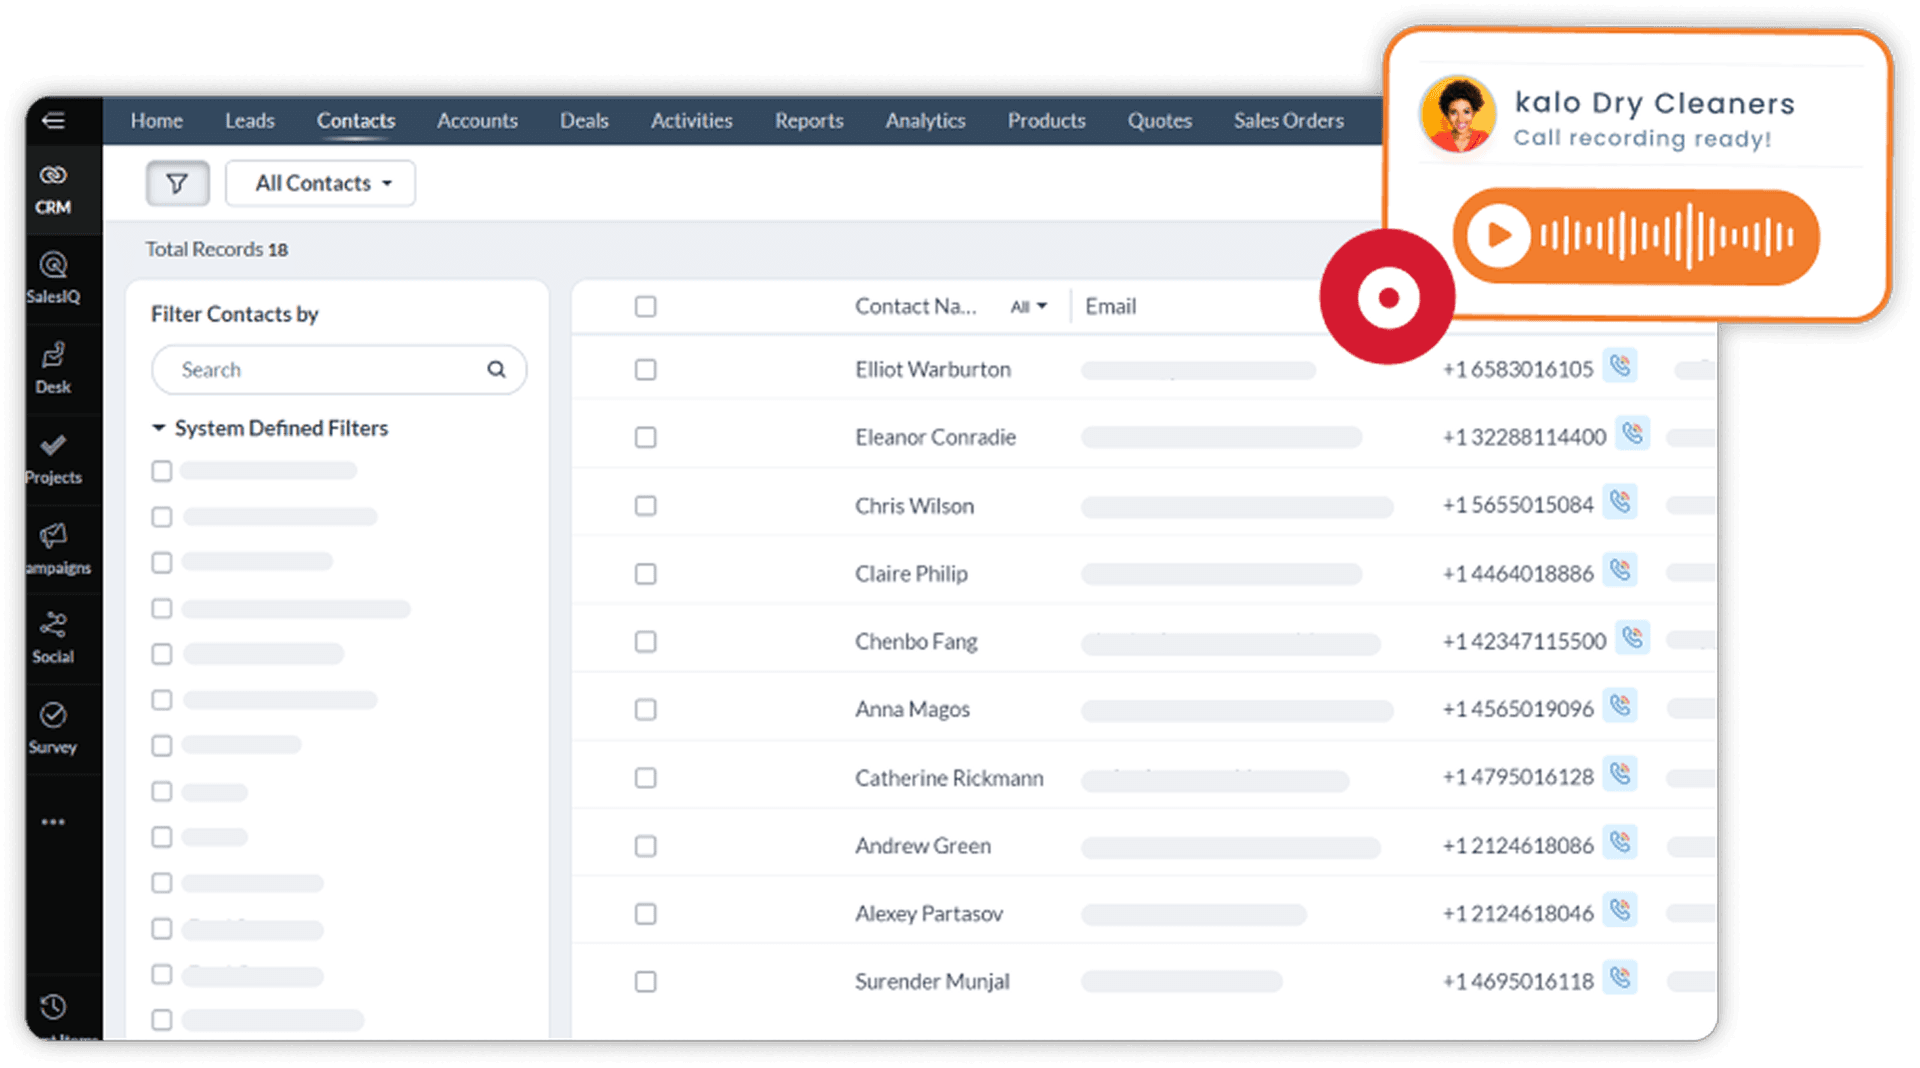Open Andrew Green's contact record

(x=923, y=846)
